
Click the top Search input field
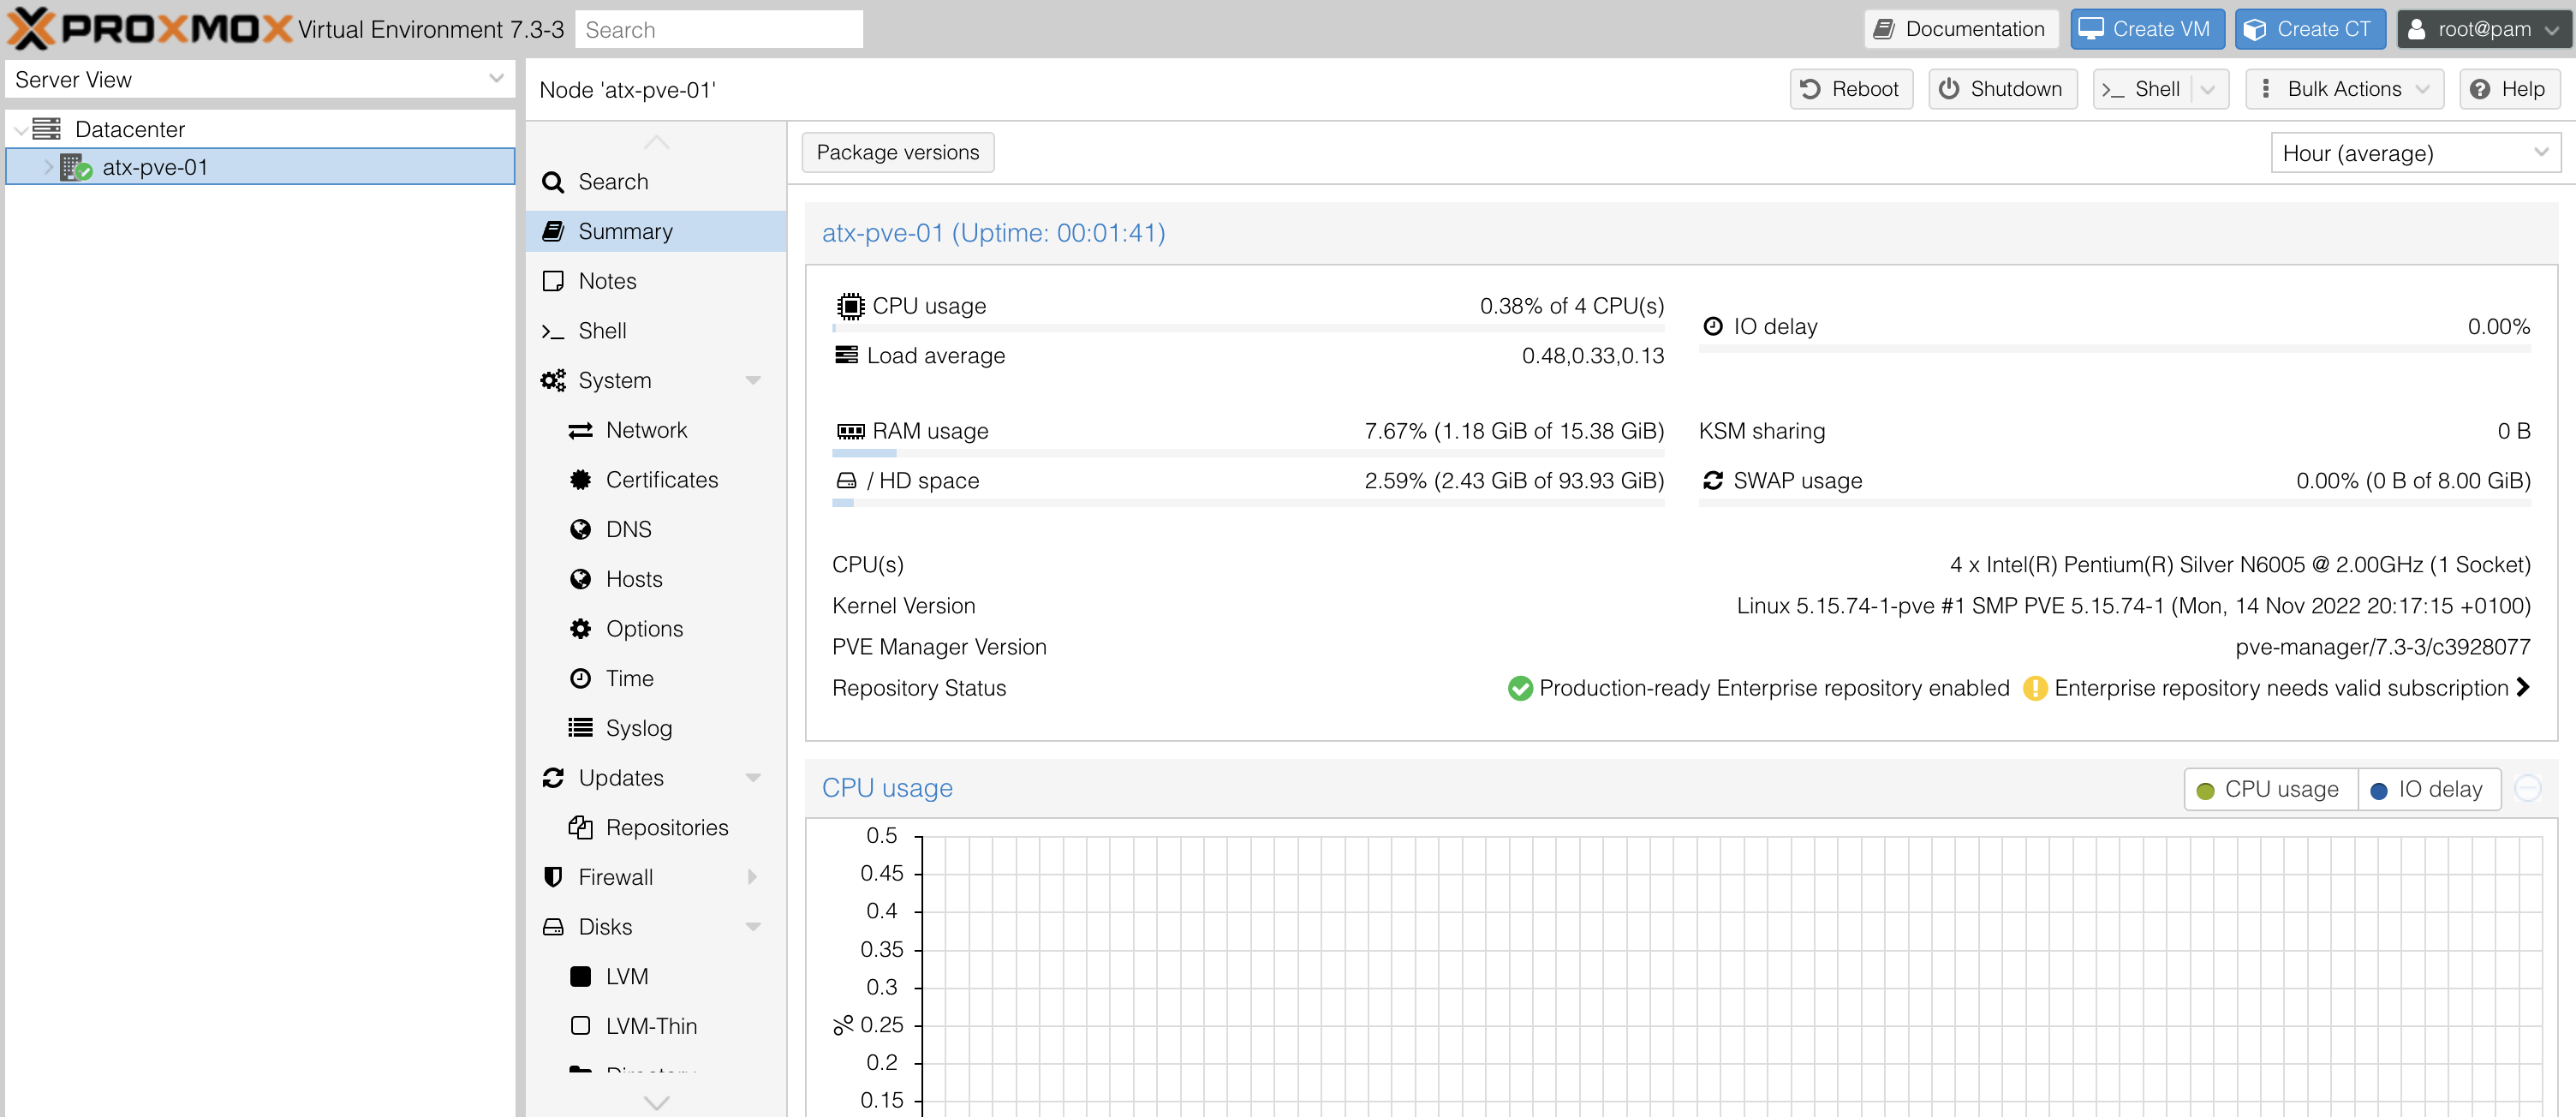(x=718, y=29)
